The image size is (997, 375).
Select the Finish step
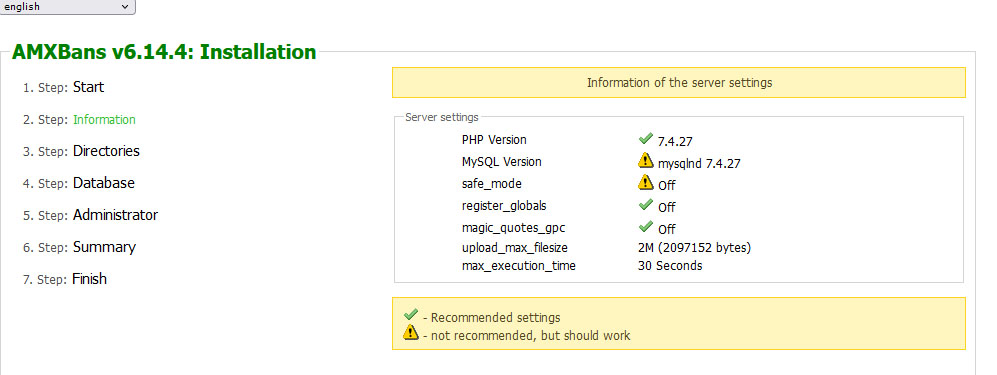[89, 279]
